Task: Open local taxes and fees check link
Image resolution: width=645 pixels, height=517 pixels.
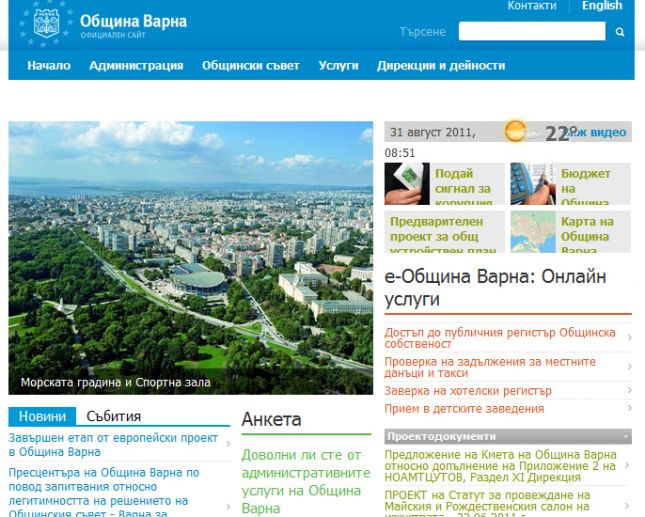Action: click(x=490, y=368)
